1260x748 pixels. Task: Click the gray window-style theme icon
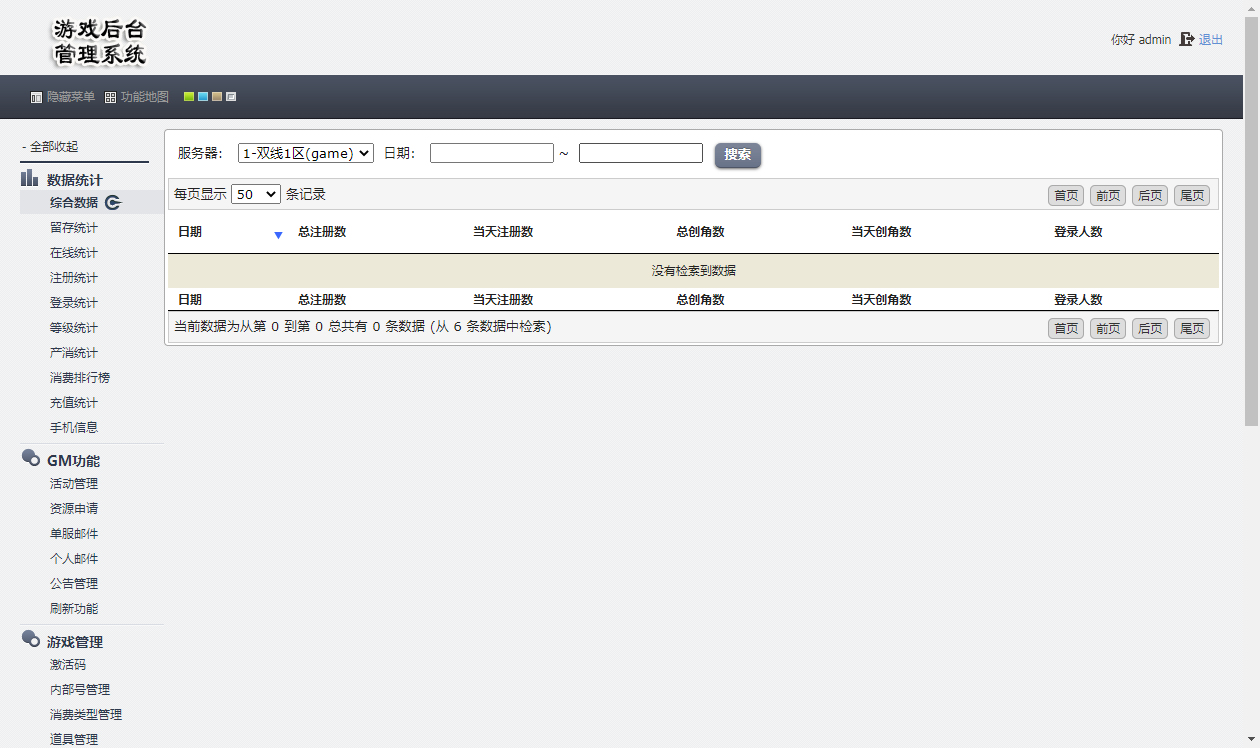(x=231, y=97)
